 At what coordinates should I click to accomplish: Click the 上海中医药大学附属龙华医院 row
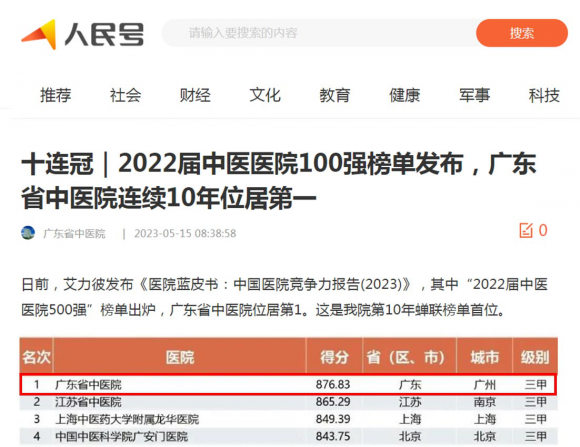288,419
